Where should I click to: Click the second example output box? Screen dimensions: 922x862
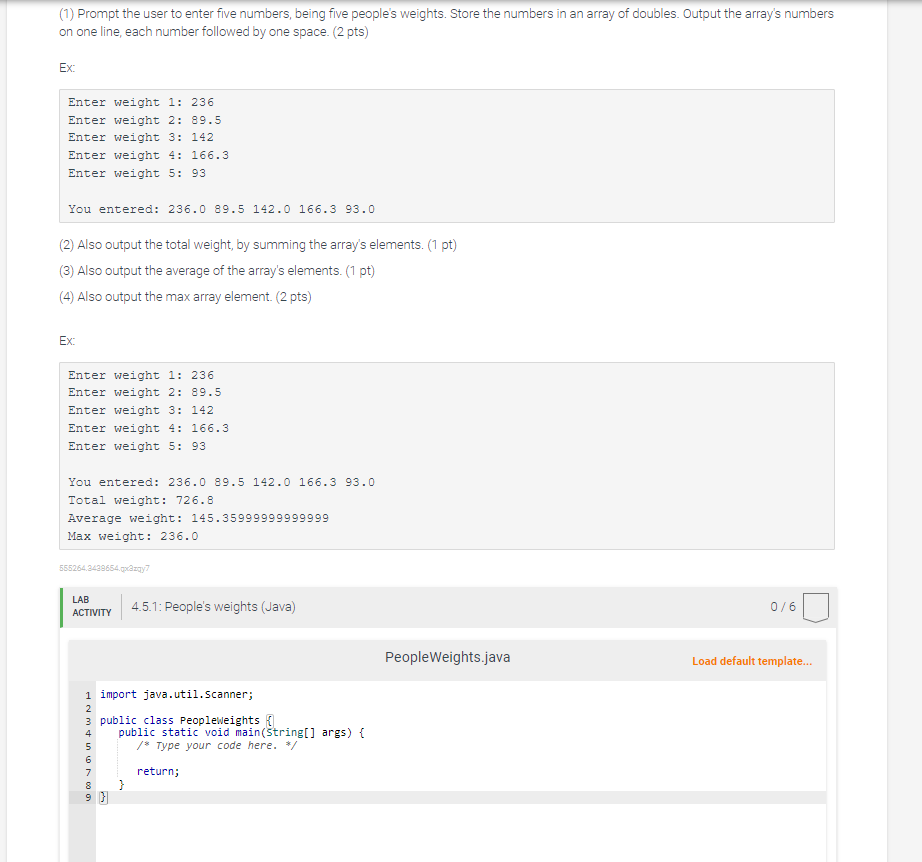click(447, 455)
